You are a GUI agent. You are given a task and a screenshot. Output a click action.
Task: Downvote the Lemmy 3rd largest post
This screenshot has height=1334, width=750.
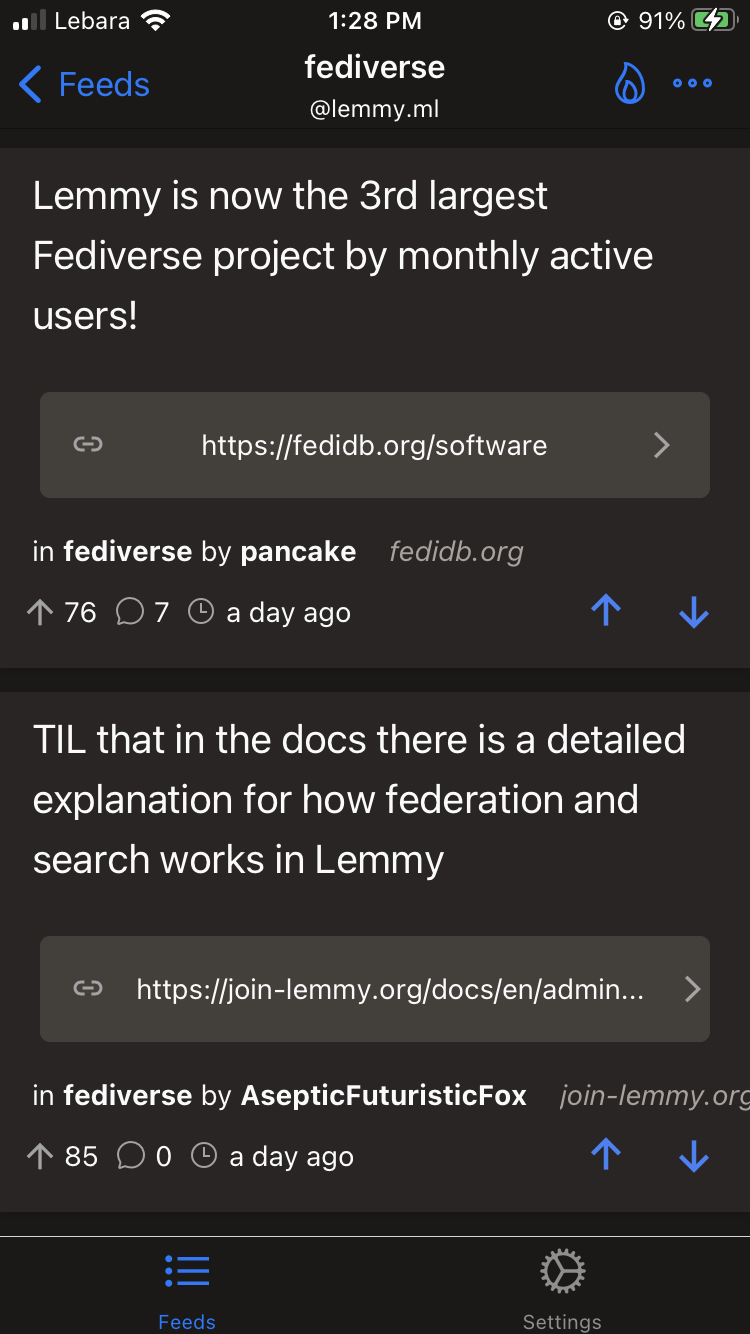(x=693, y=611)
